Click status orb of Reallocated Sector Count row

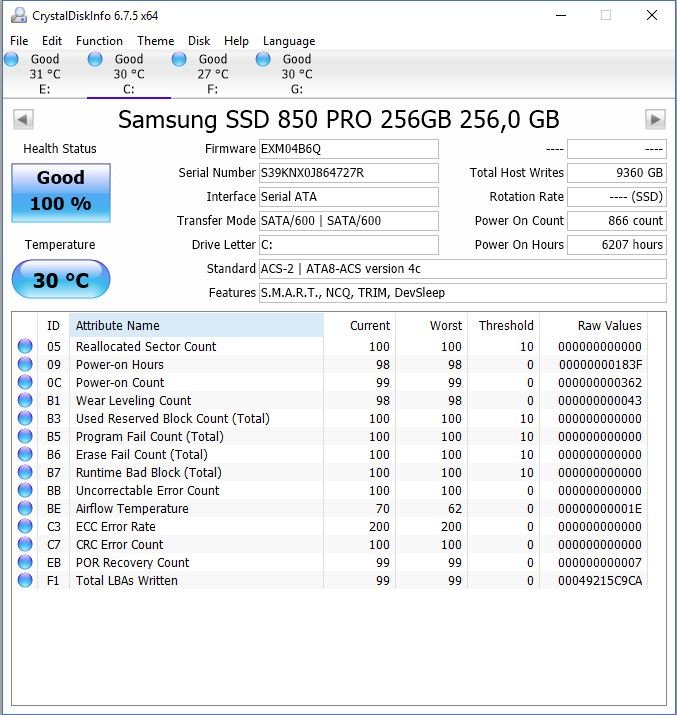[x=25, y=346]
